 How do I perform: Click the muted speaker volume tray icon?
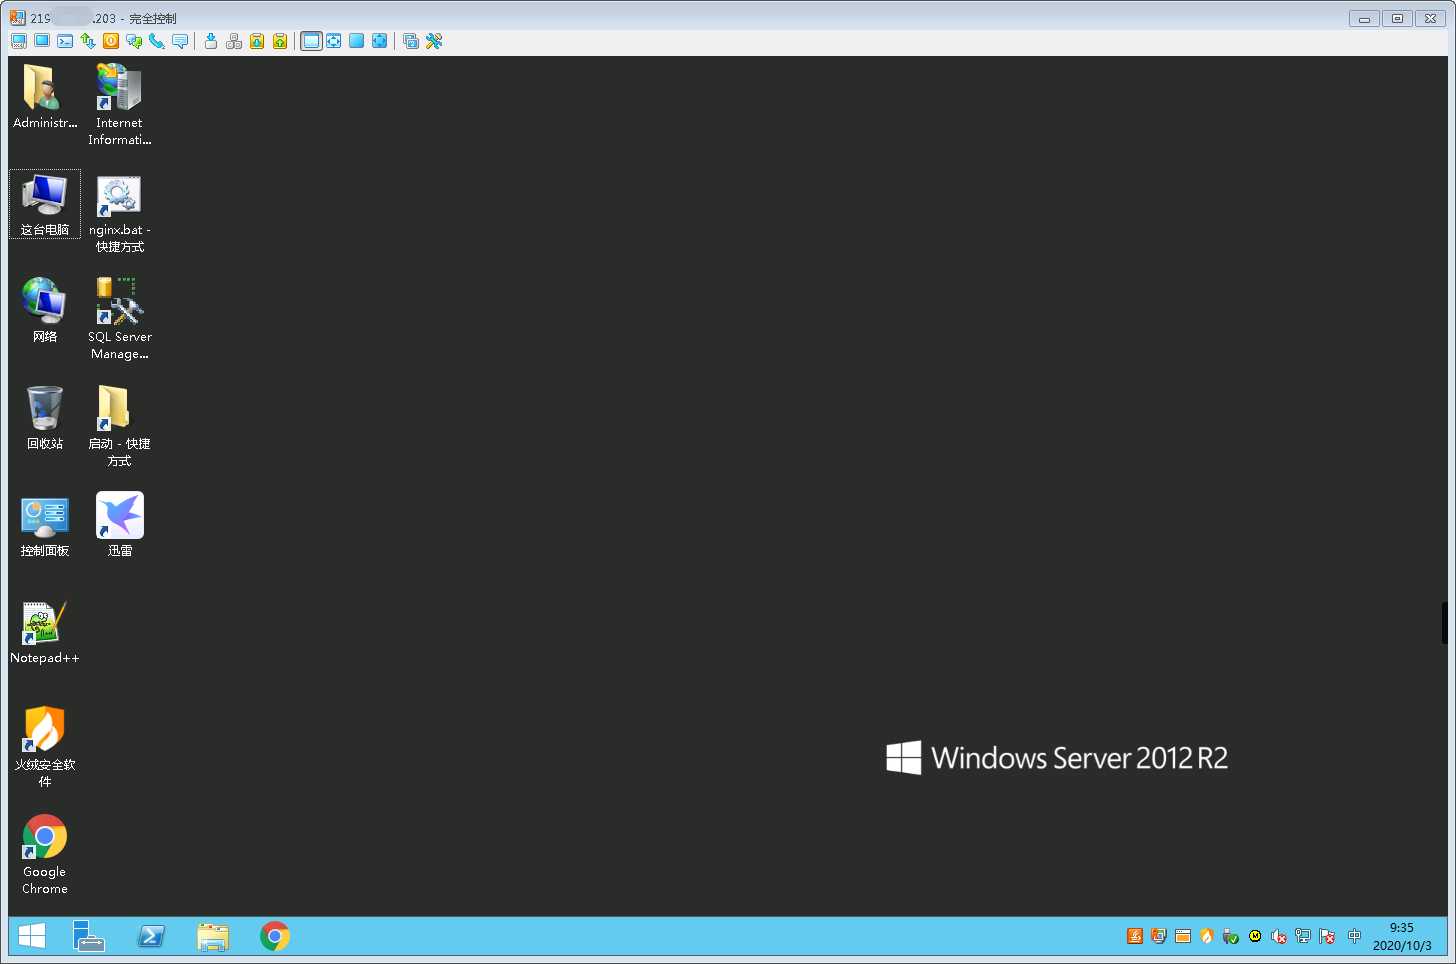coord(1279,936)
